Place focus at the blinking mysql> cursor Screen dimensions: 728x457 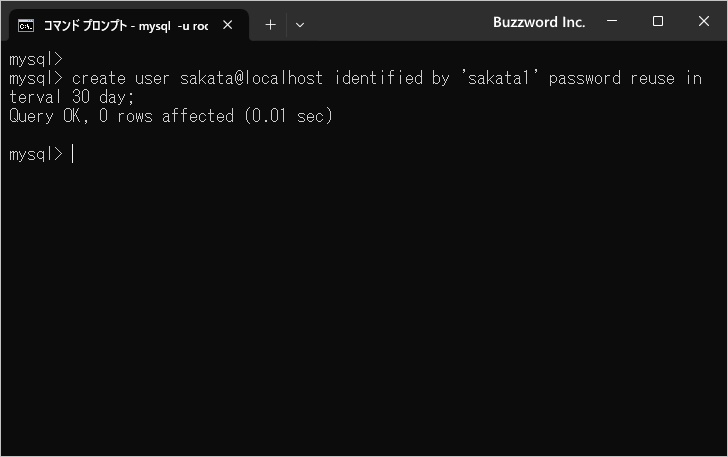73,154
